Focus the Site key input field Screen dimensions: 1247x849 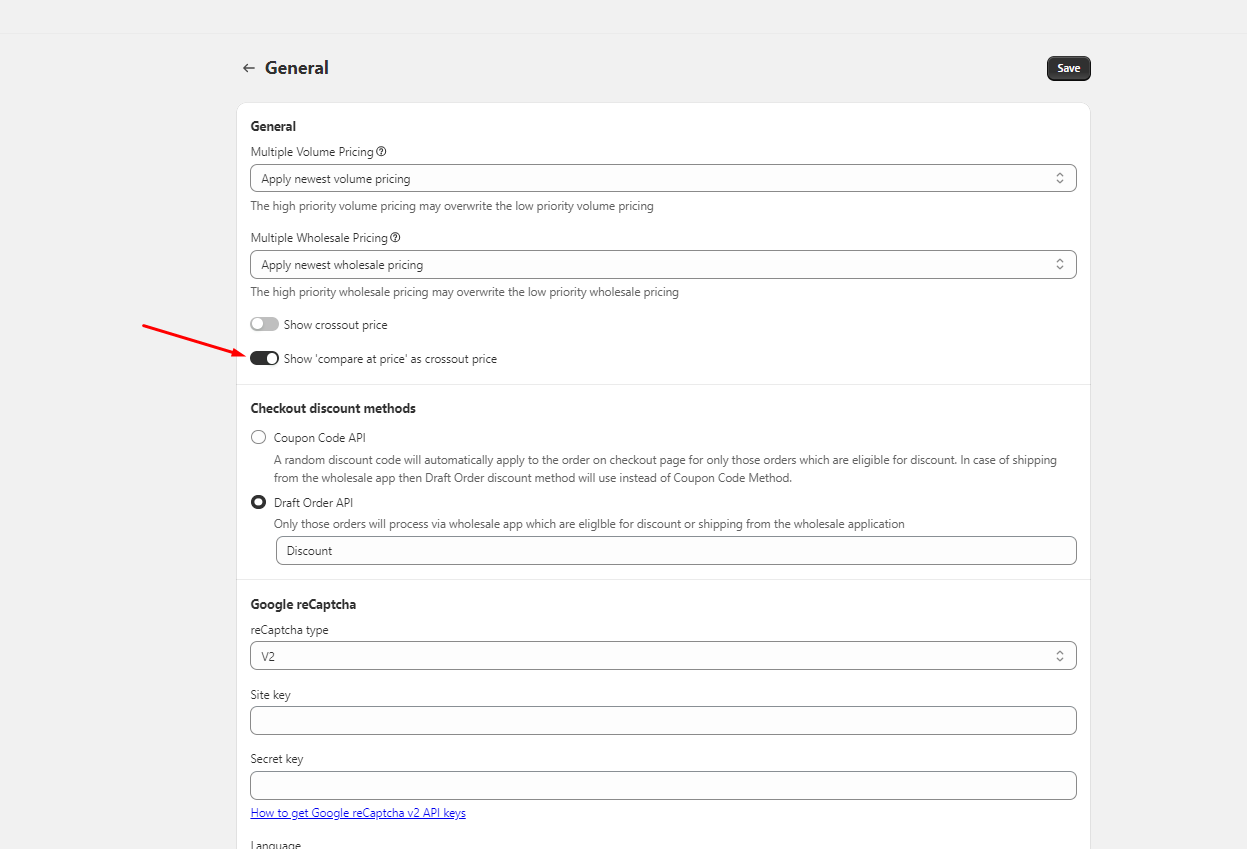coord(663,721)
